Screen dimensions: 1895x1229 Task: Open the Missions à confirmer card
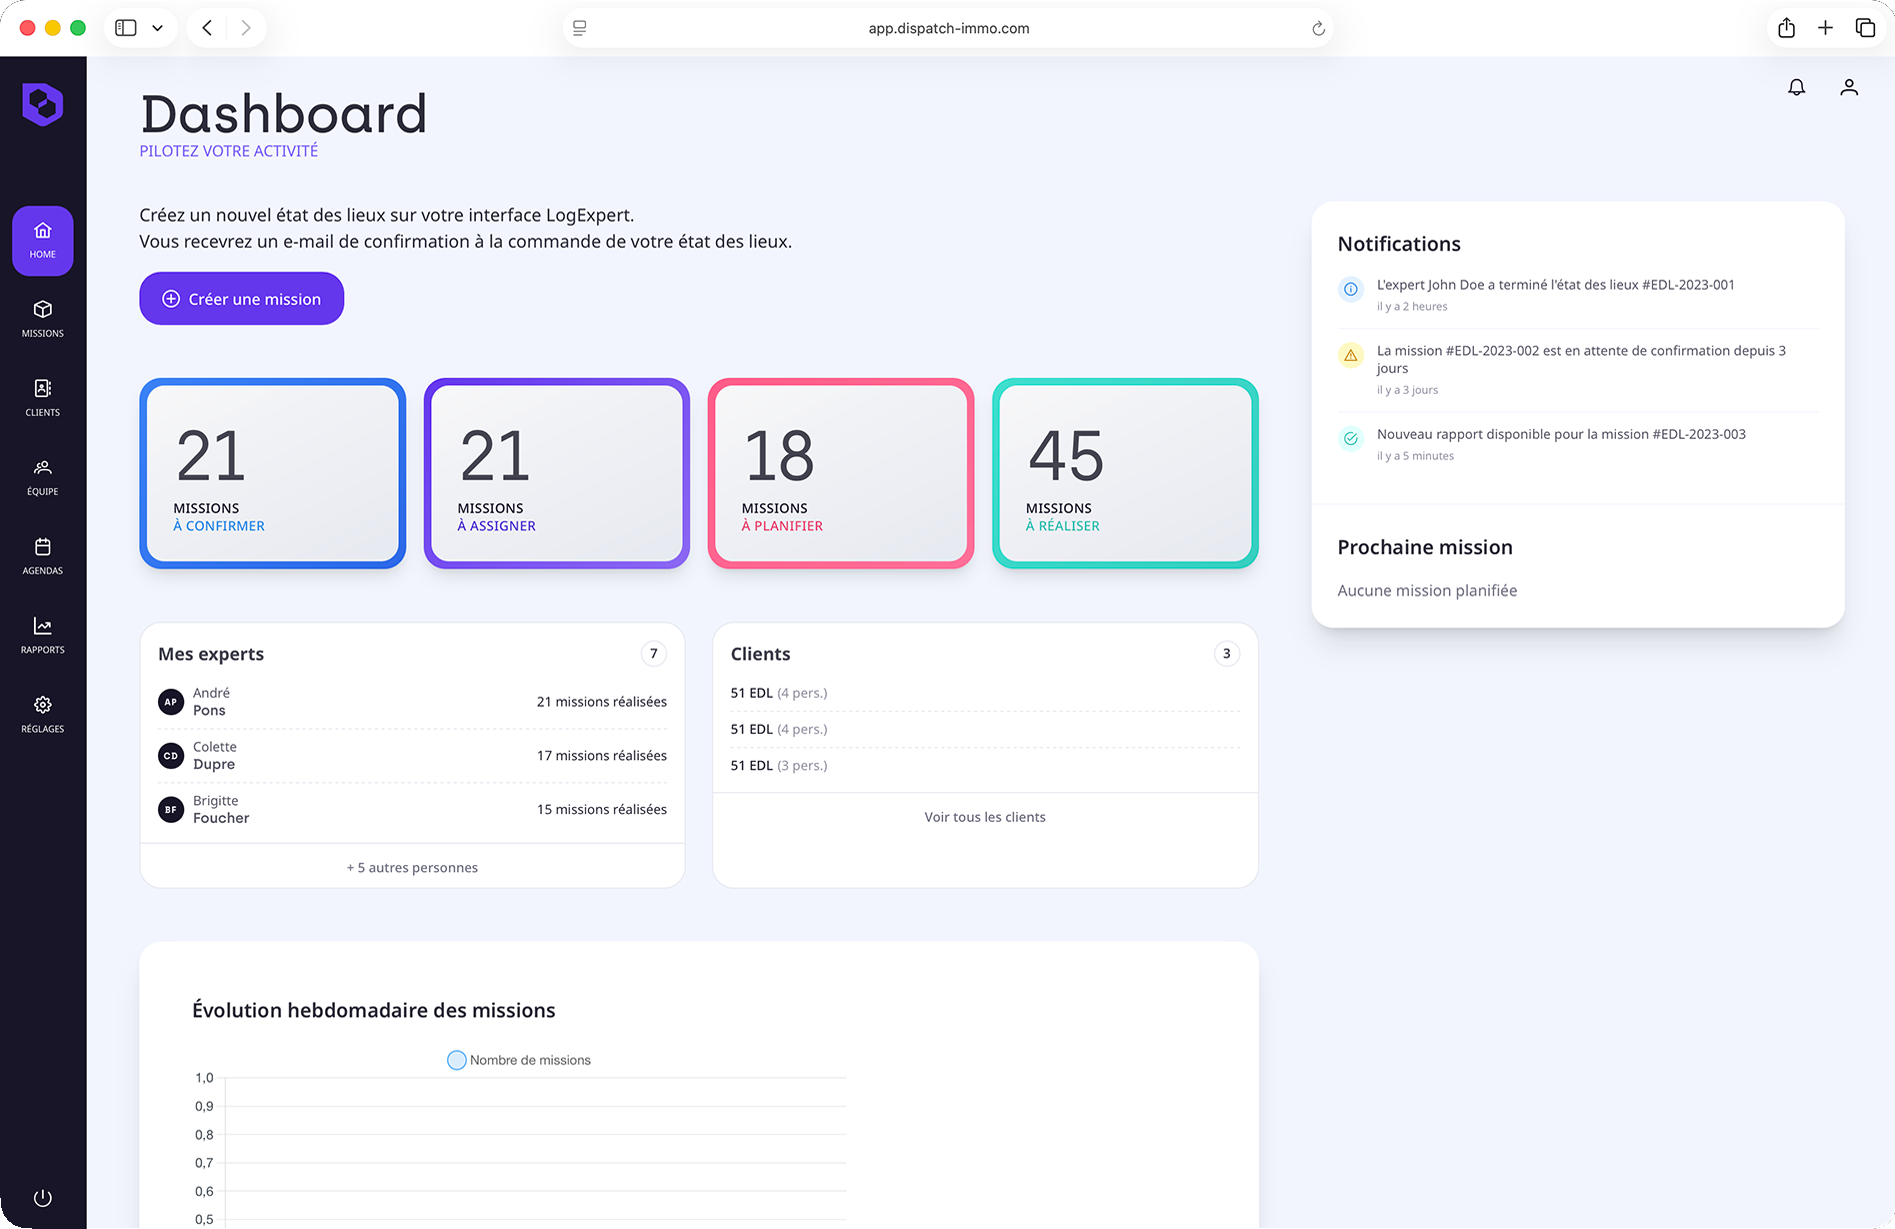(x=272, y=473)
